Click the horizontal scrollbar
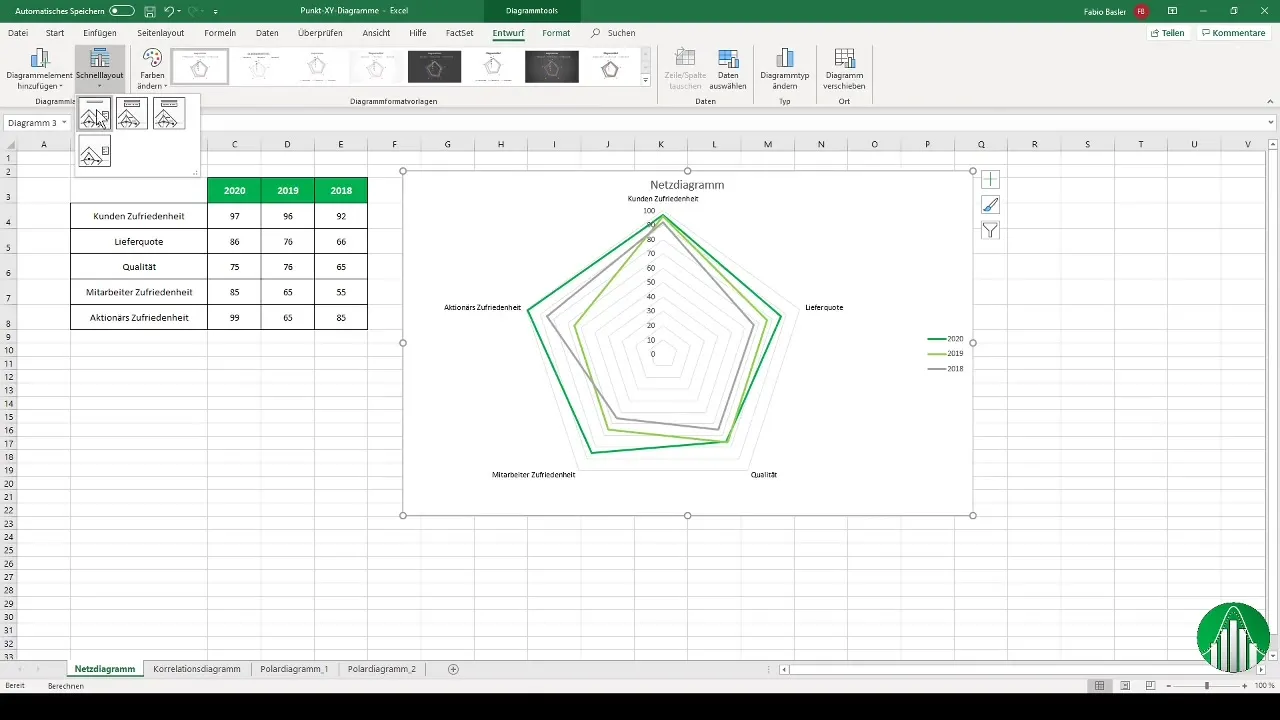 tap(1020, 669)
